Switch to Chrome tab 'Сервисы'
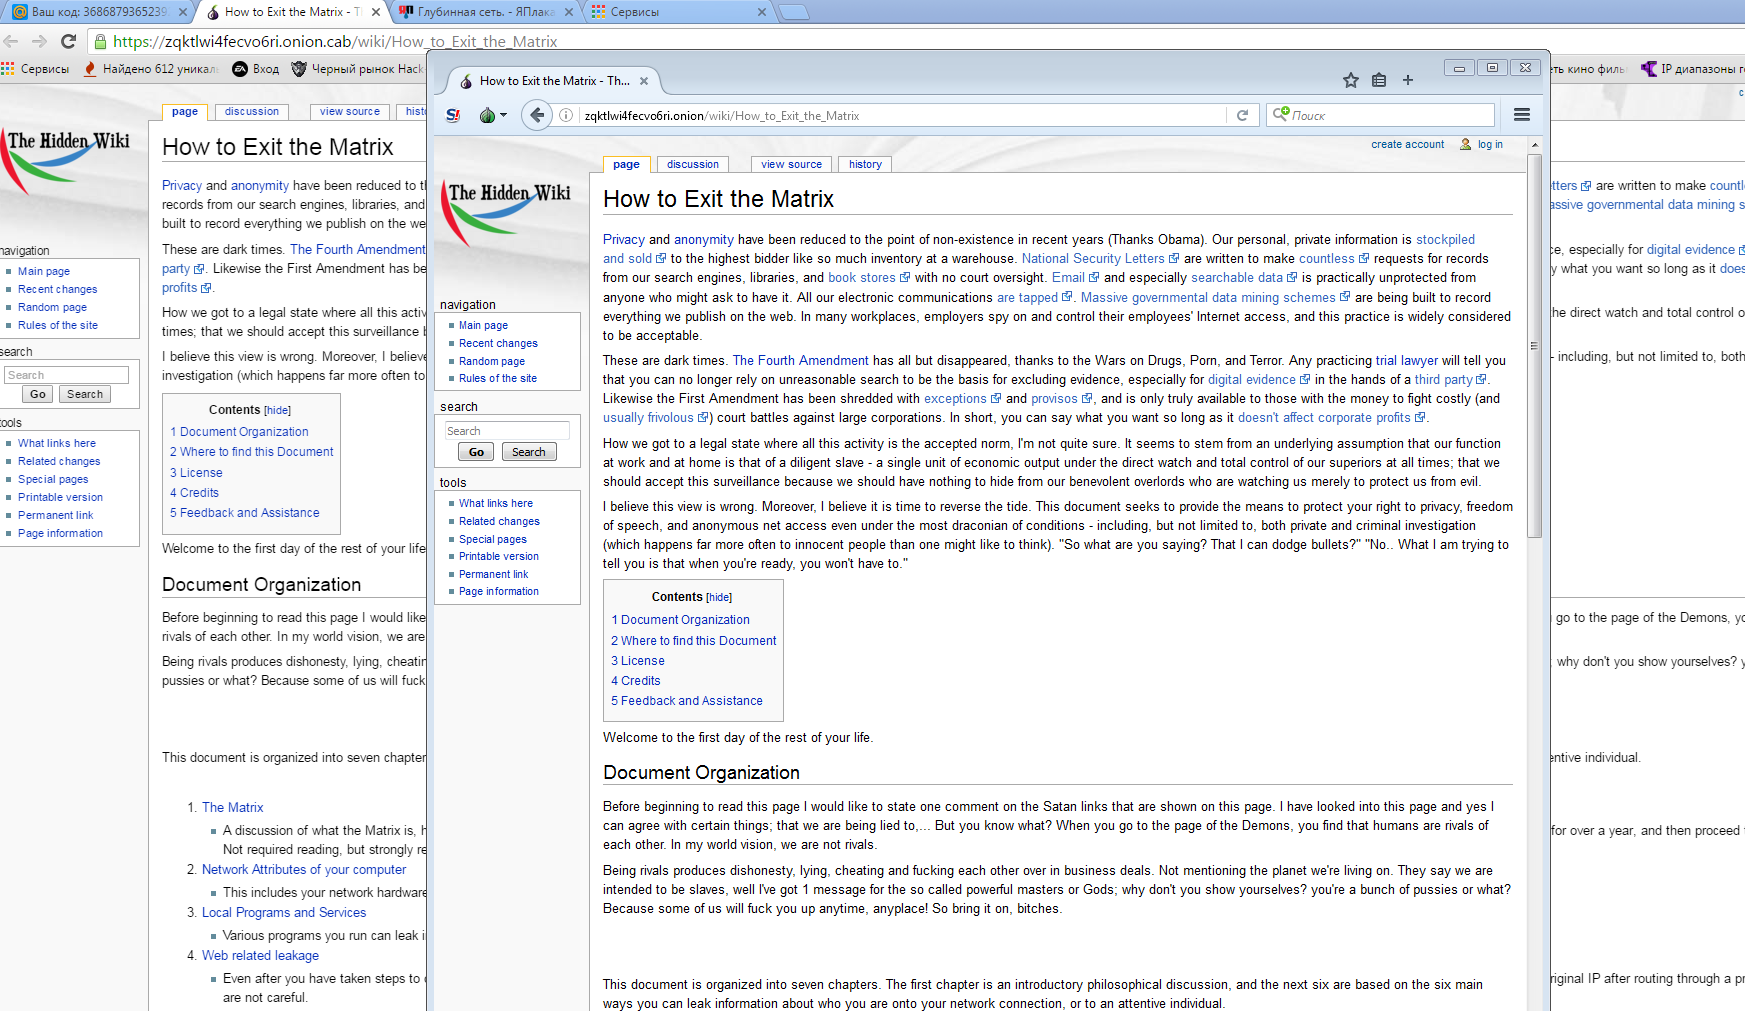Image resolution: width=1745 pixels, height=1011 pixels. (x=678, y=12)
